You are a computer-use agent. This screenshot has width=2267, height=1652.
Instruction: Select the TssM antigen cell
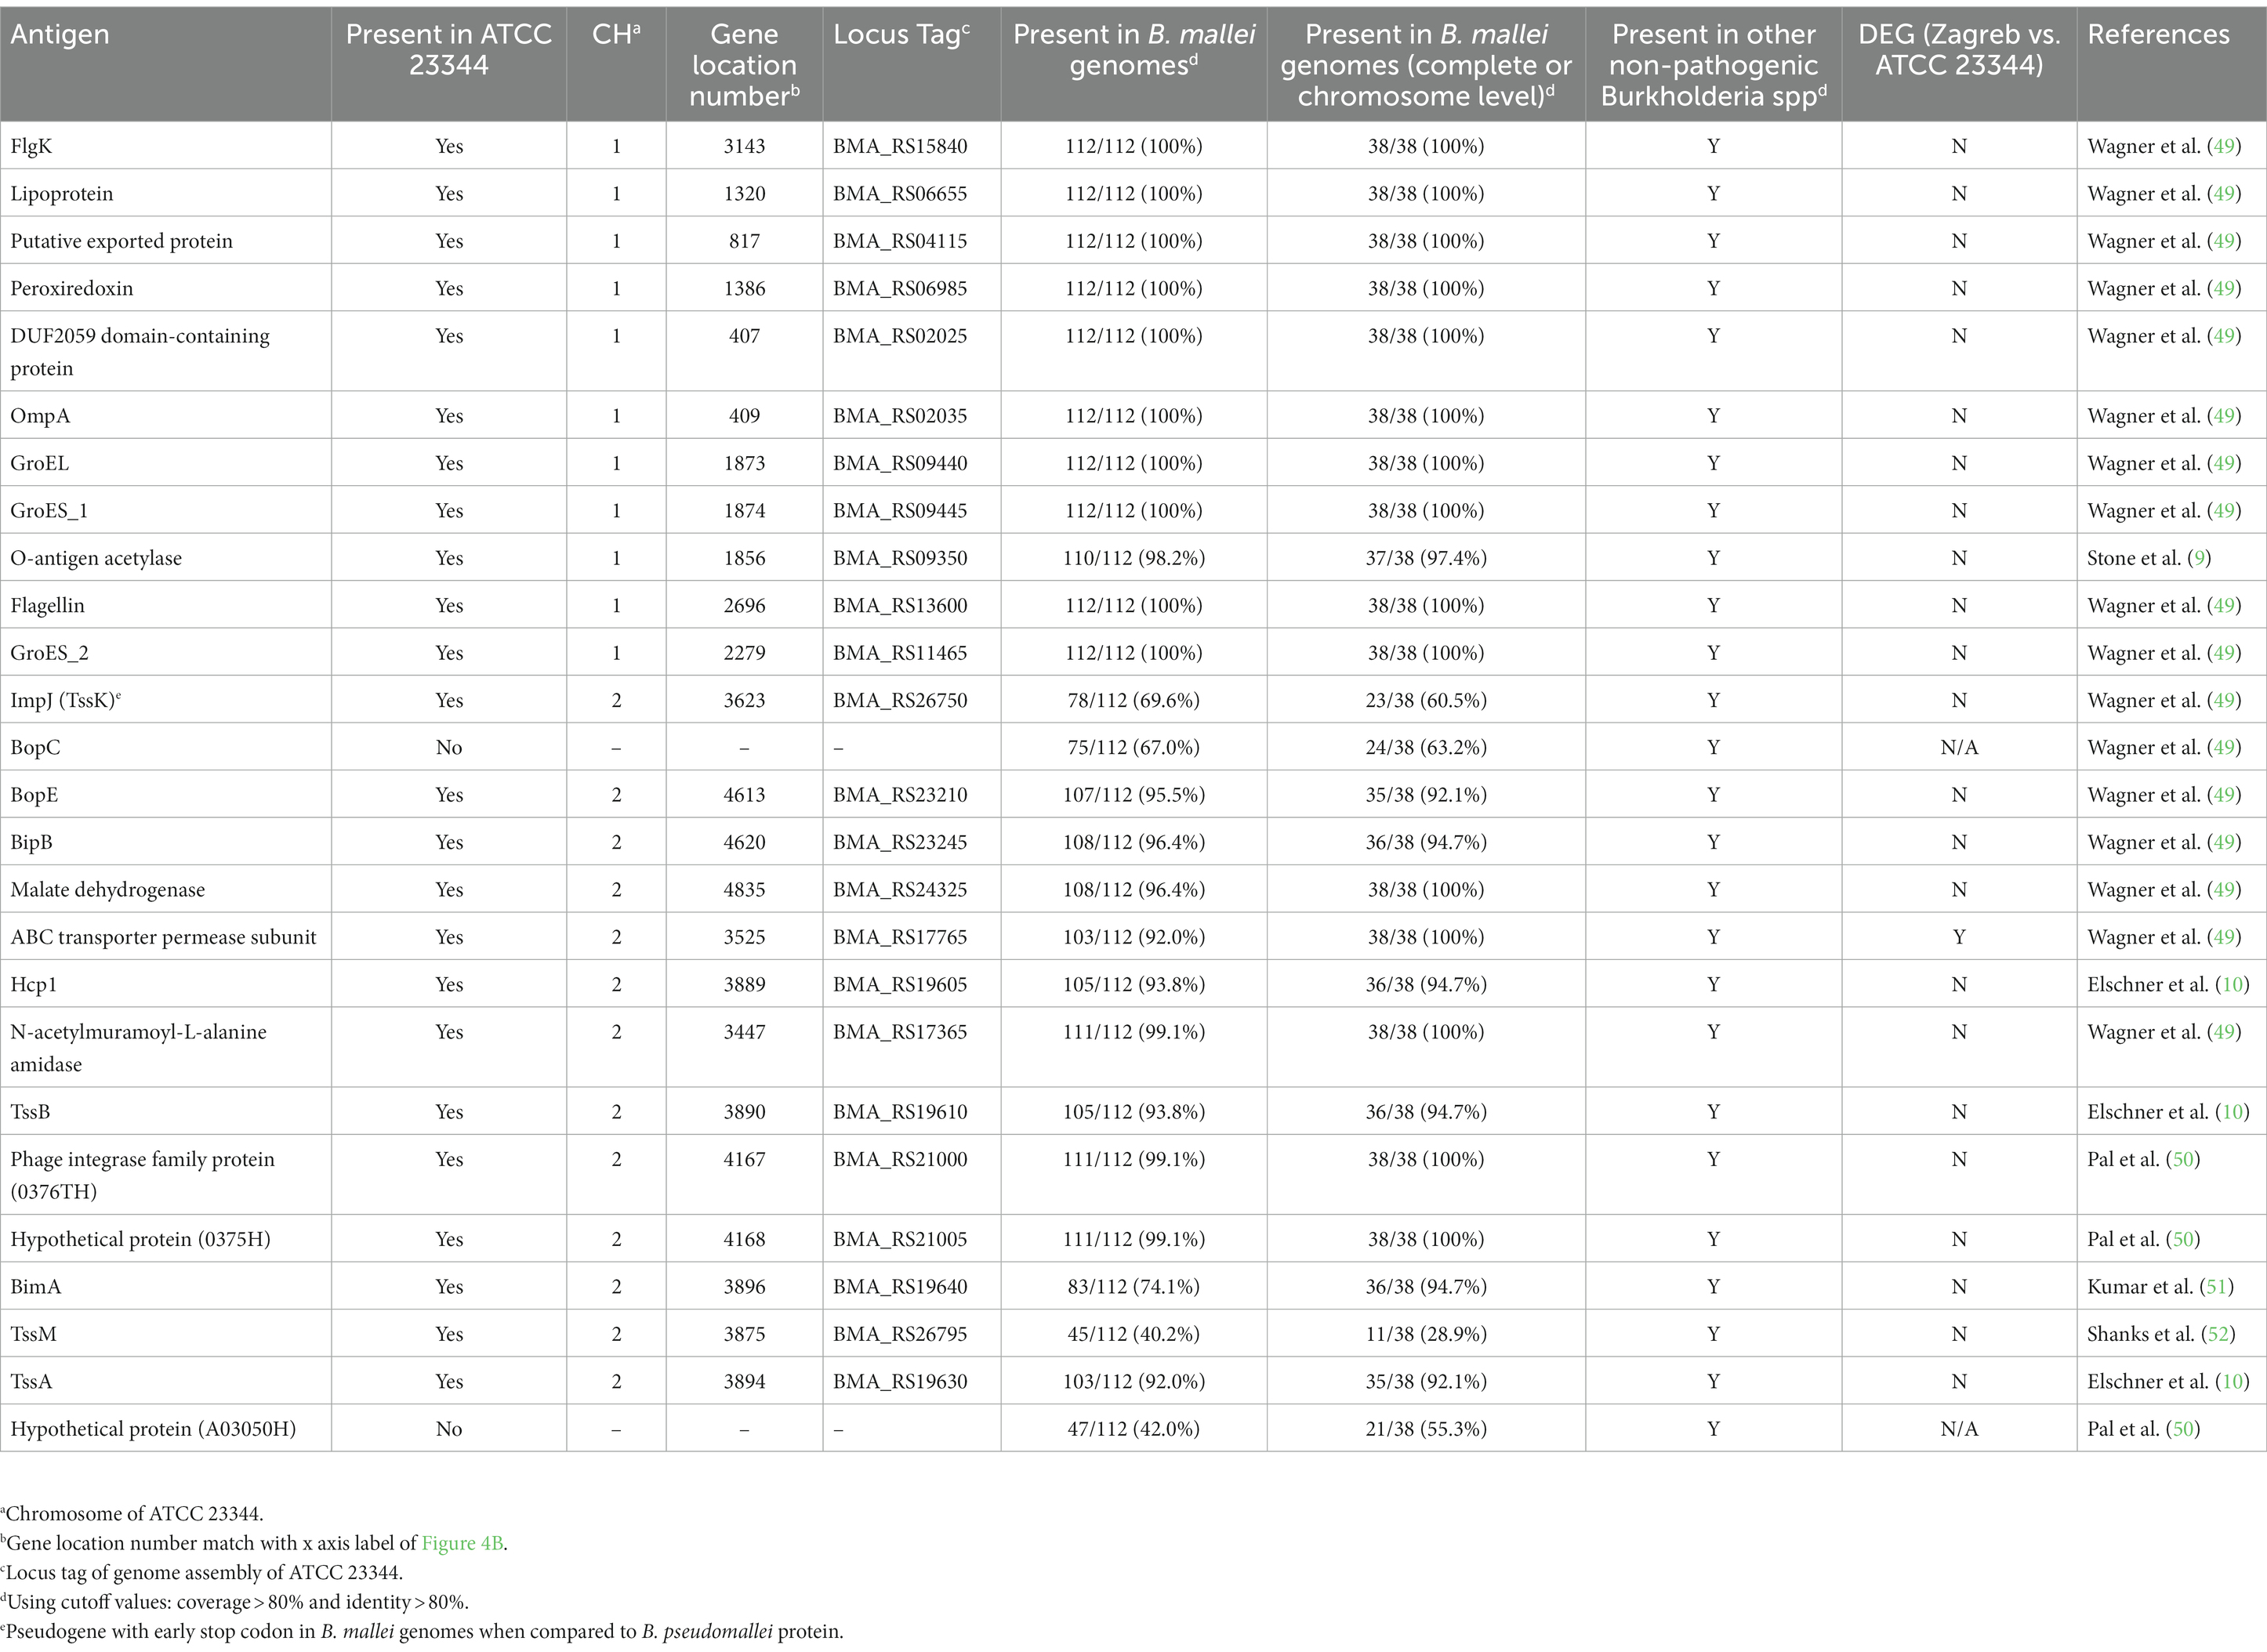166,1334
